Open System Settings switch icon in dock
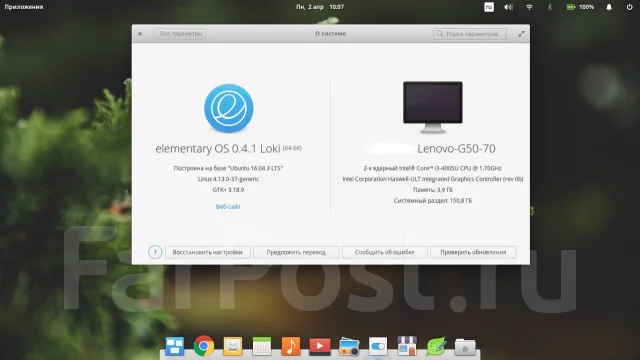 click(x=378, y=347)
